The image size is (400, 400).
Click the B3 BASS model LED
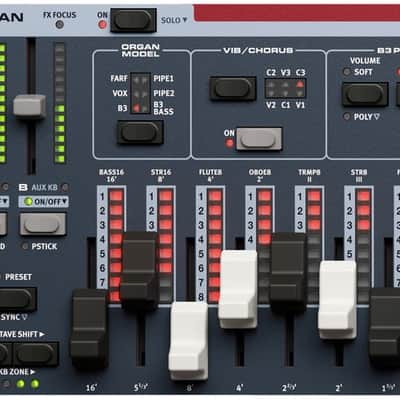pyautogui.click(x=145, y=108)
